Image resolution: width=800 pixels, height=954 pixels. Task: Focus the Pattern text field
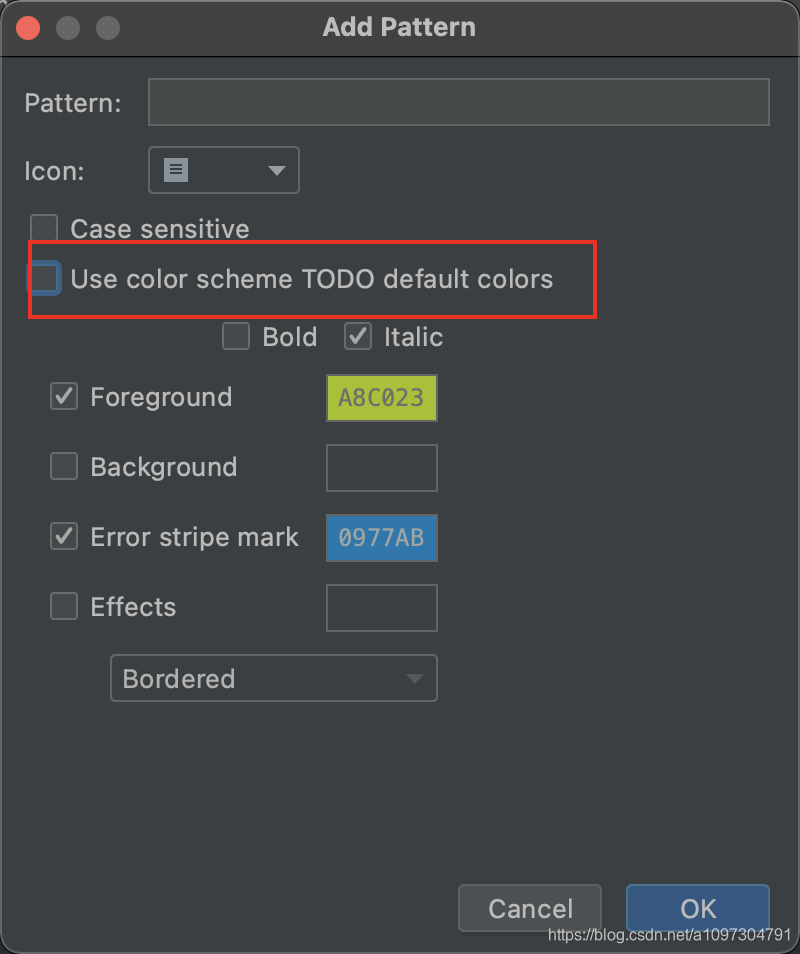[x=459, y=102]
